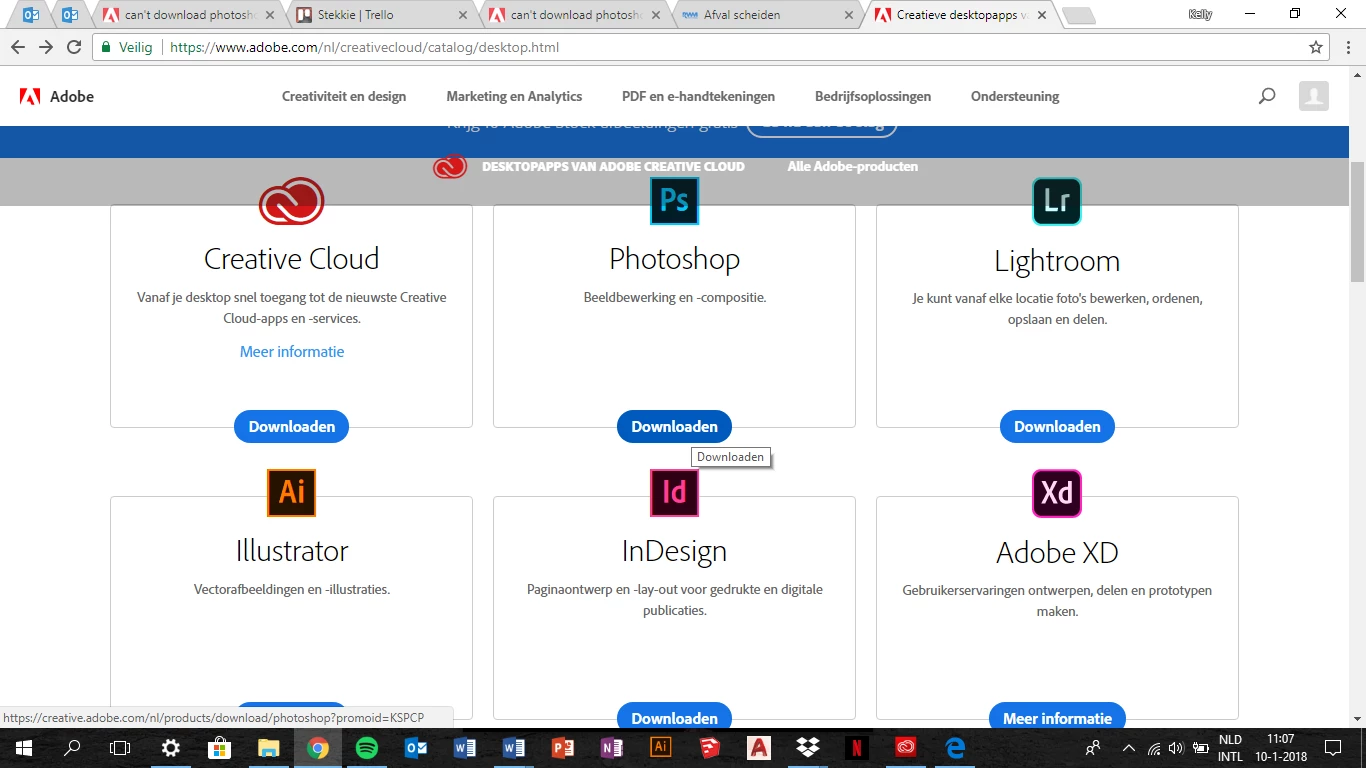
Task: Open Task View on the taskbar
Action: (x=120, y=748)
